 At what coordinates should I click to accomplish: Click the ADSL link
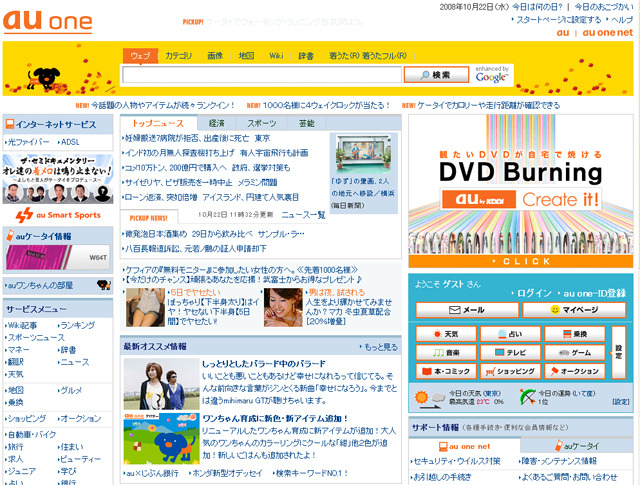70,142
